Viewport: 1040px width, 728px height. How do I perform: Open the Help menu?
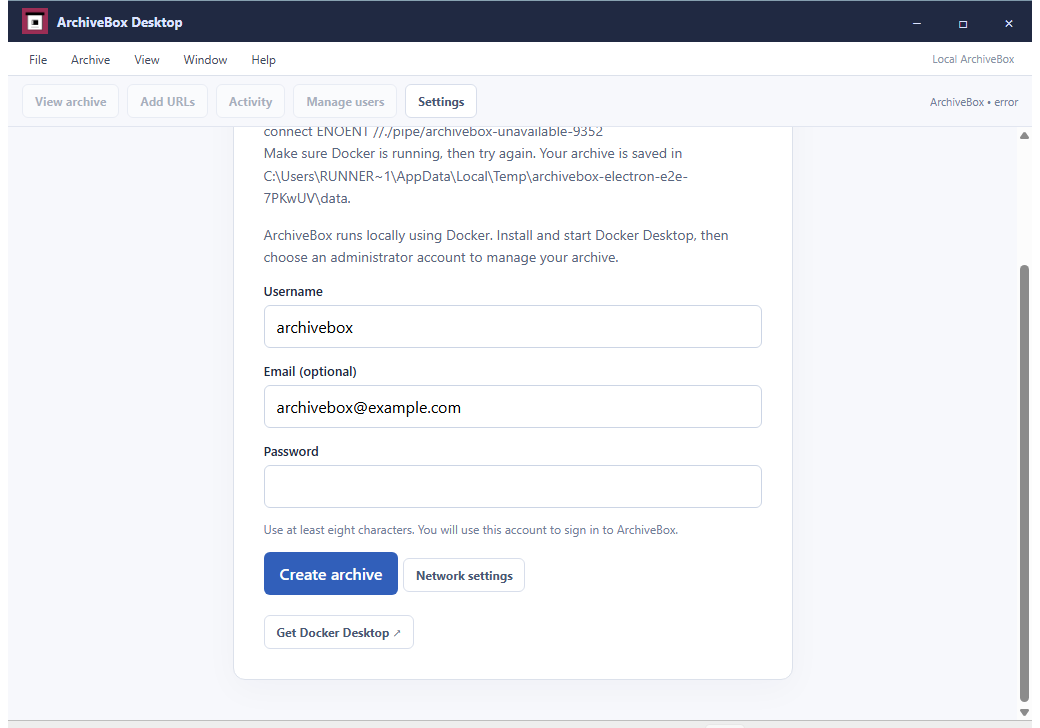click(263, 60)
